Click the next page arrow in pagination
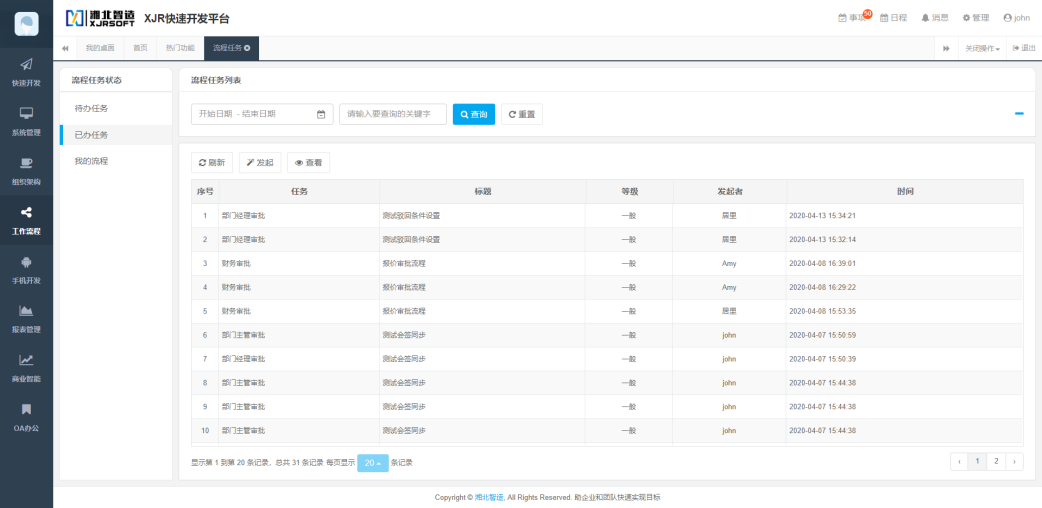This screenshot has height=508, width=1042. (x=1014, y=461)
